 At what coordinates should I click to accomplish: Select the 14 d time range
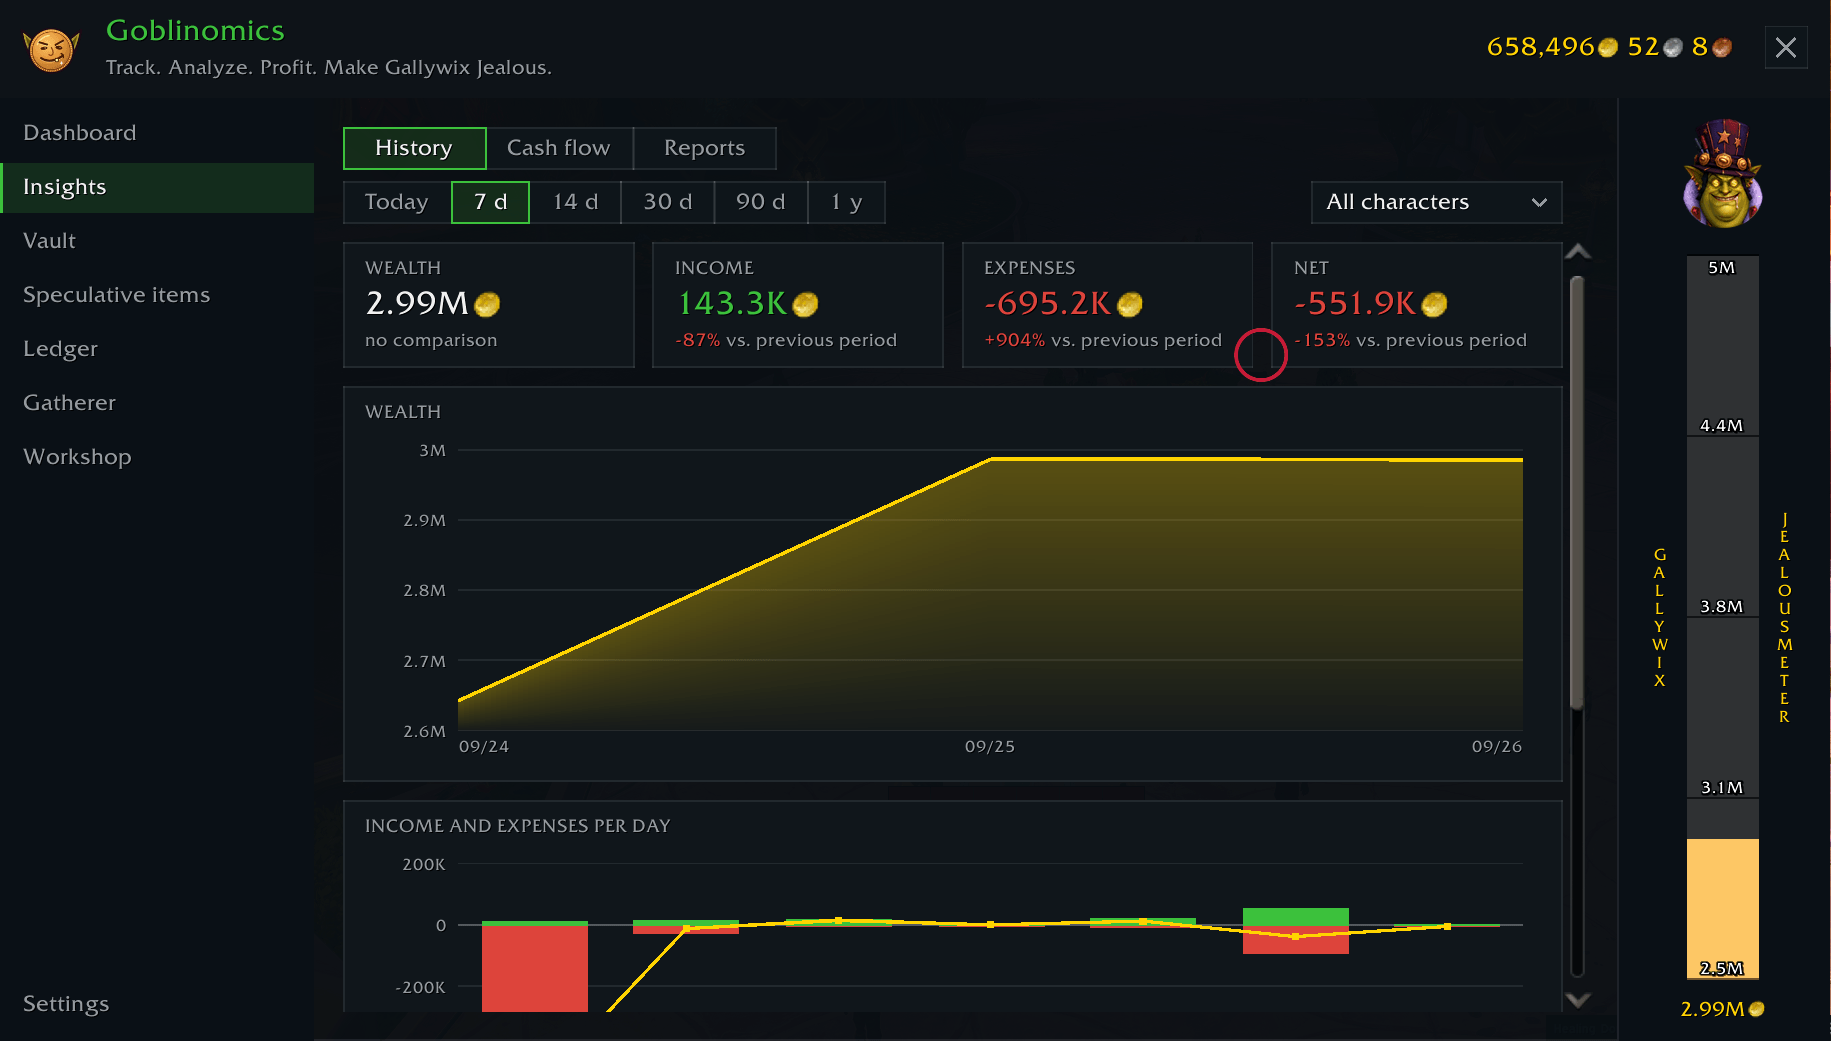[575, 202]
